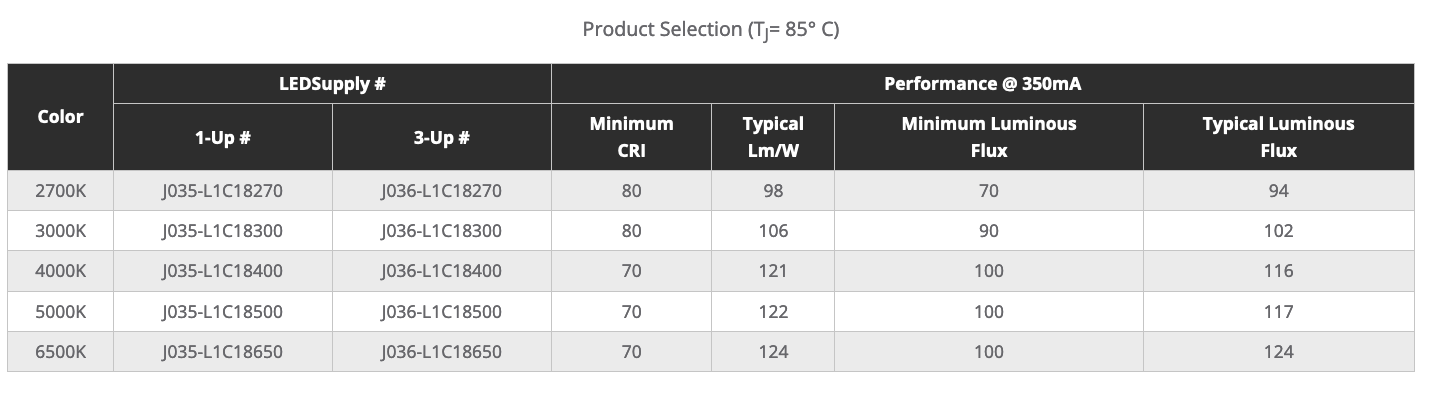Click the J036-L1C18400 part number
Screen dimensions: 1446x394
(x=441, y=271)
